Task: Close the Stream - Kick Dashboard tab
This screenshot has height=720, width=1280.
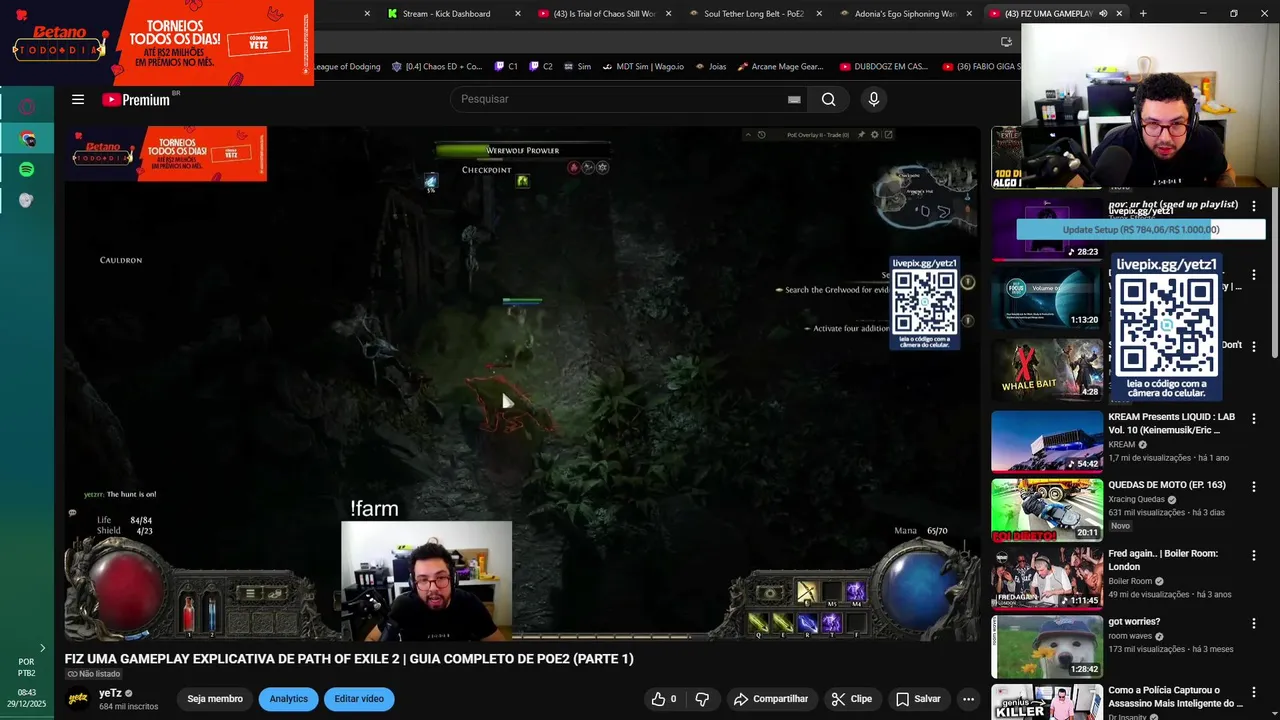Action: pyautogui.click(x=517, y=14)
